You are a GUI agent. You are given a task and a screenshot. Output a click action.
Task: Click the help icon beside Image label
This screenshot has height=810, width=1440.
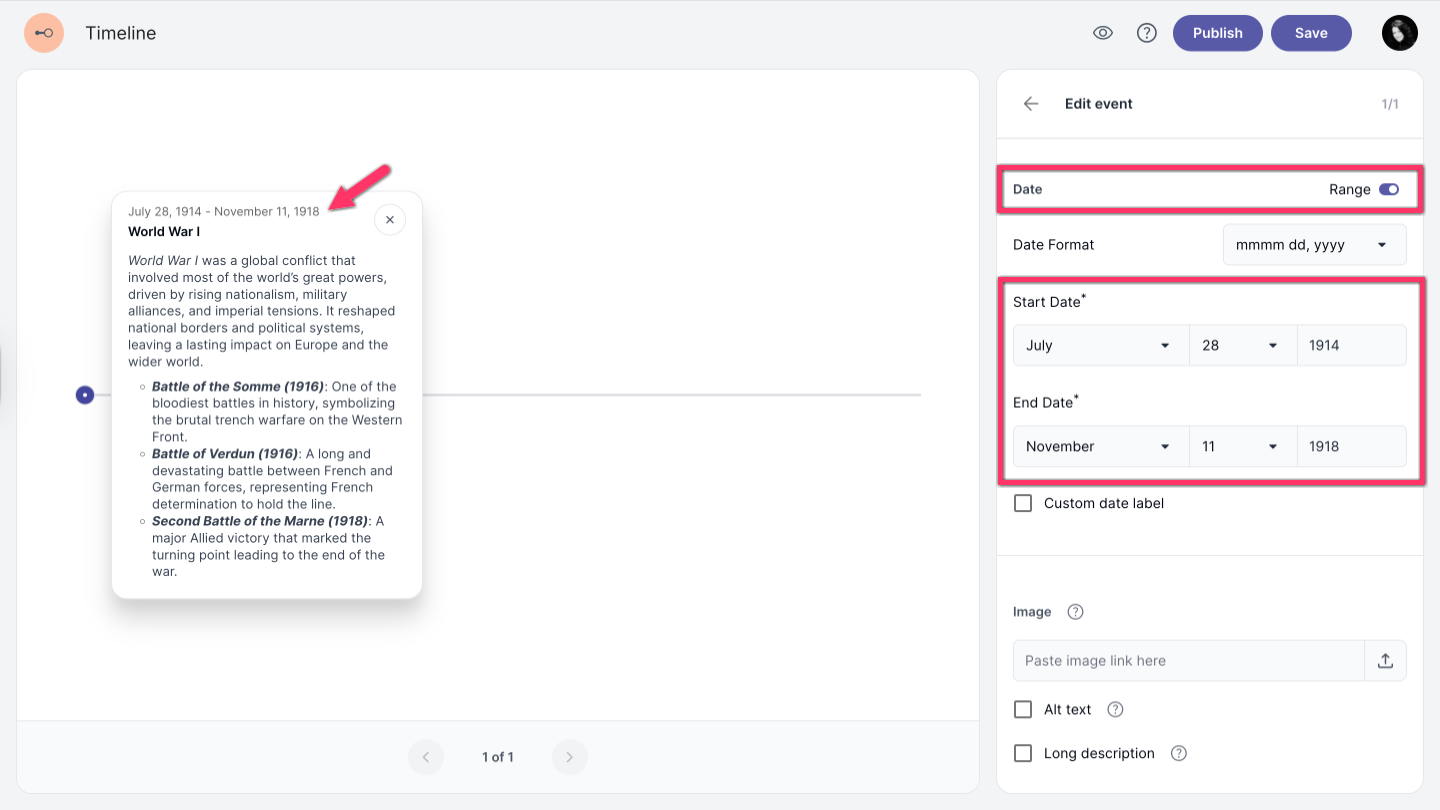[x=1075, y=612]
